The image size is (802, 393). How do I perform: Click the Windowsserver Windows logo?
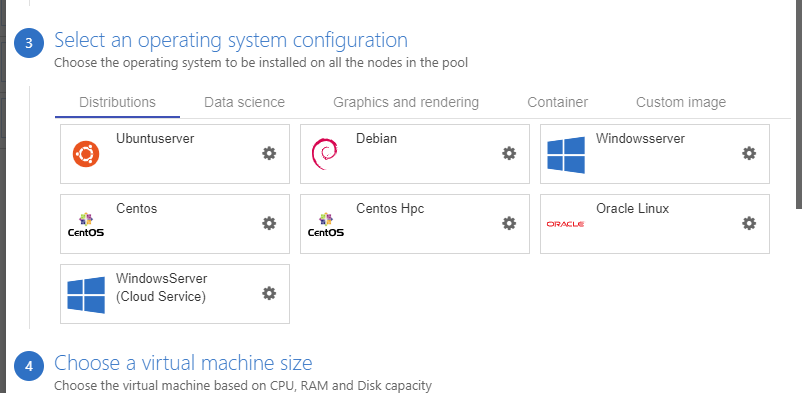[x=566, y=155]
